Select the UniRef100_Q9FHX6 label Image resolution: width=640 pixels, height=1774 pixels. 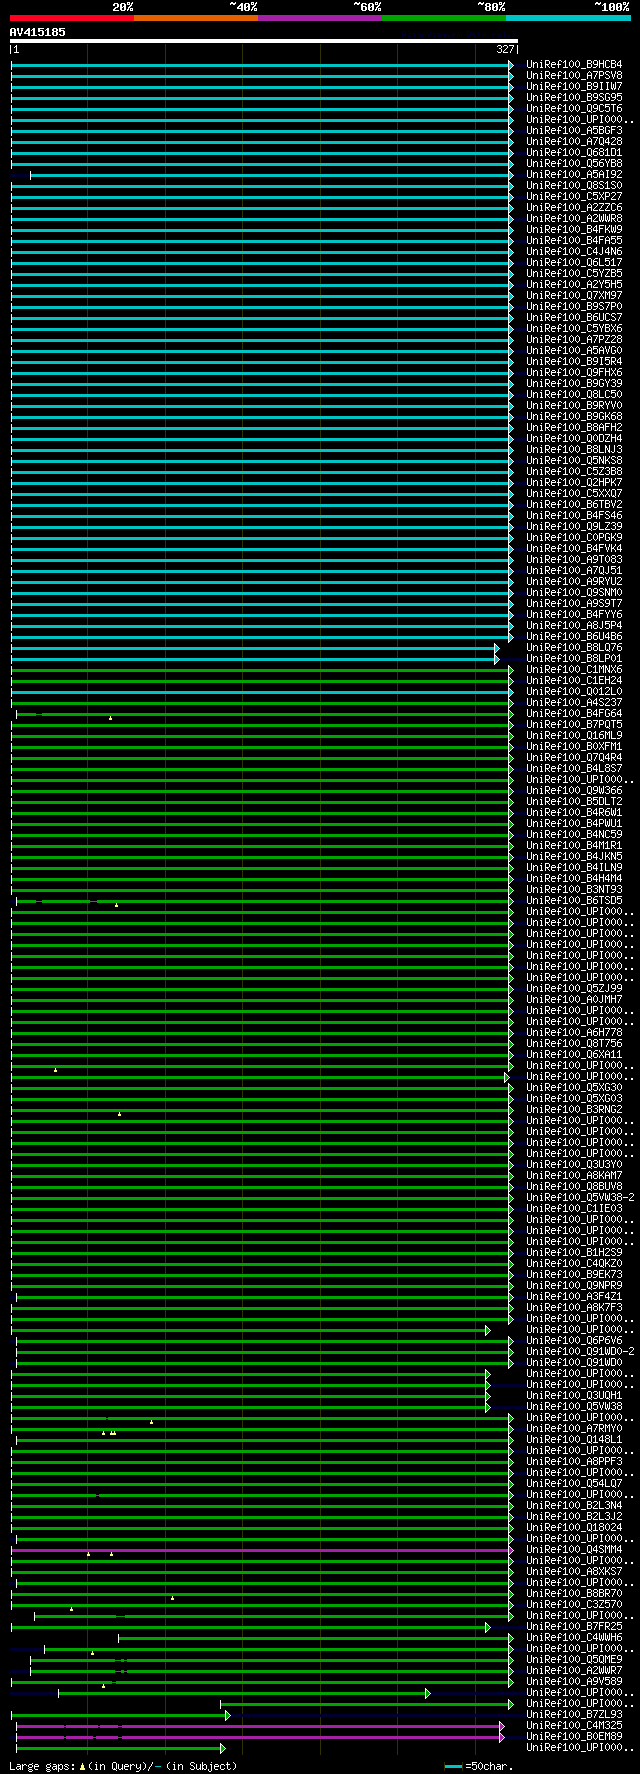[x=574, y=373]
